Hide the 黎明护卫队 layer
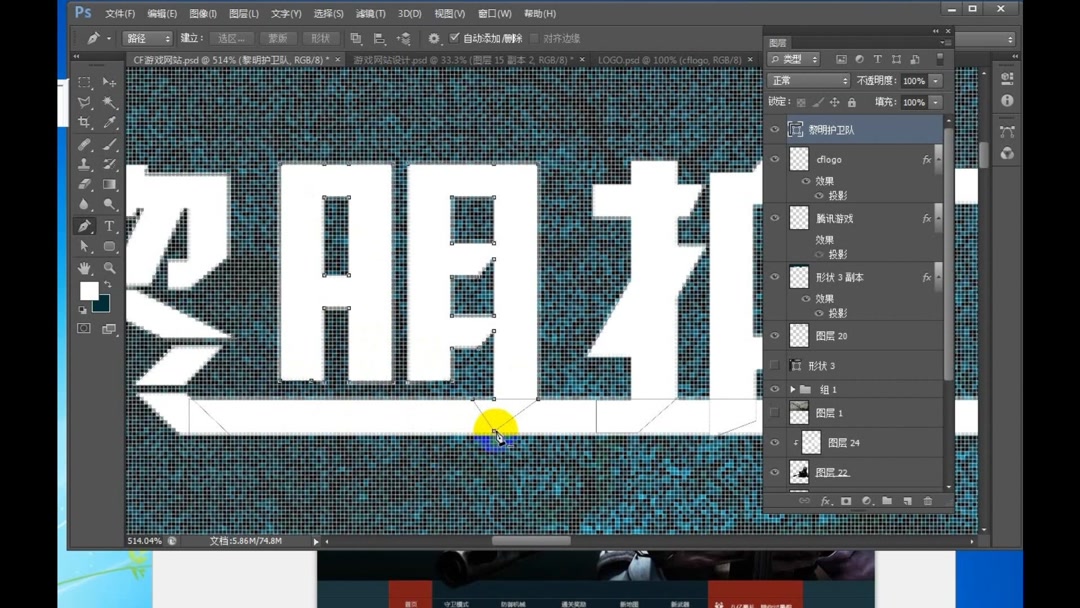The image size is (1080, 608). point(775,129)
